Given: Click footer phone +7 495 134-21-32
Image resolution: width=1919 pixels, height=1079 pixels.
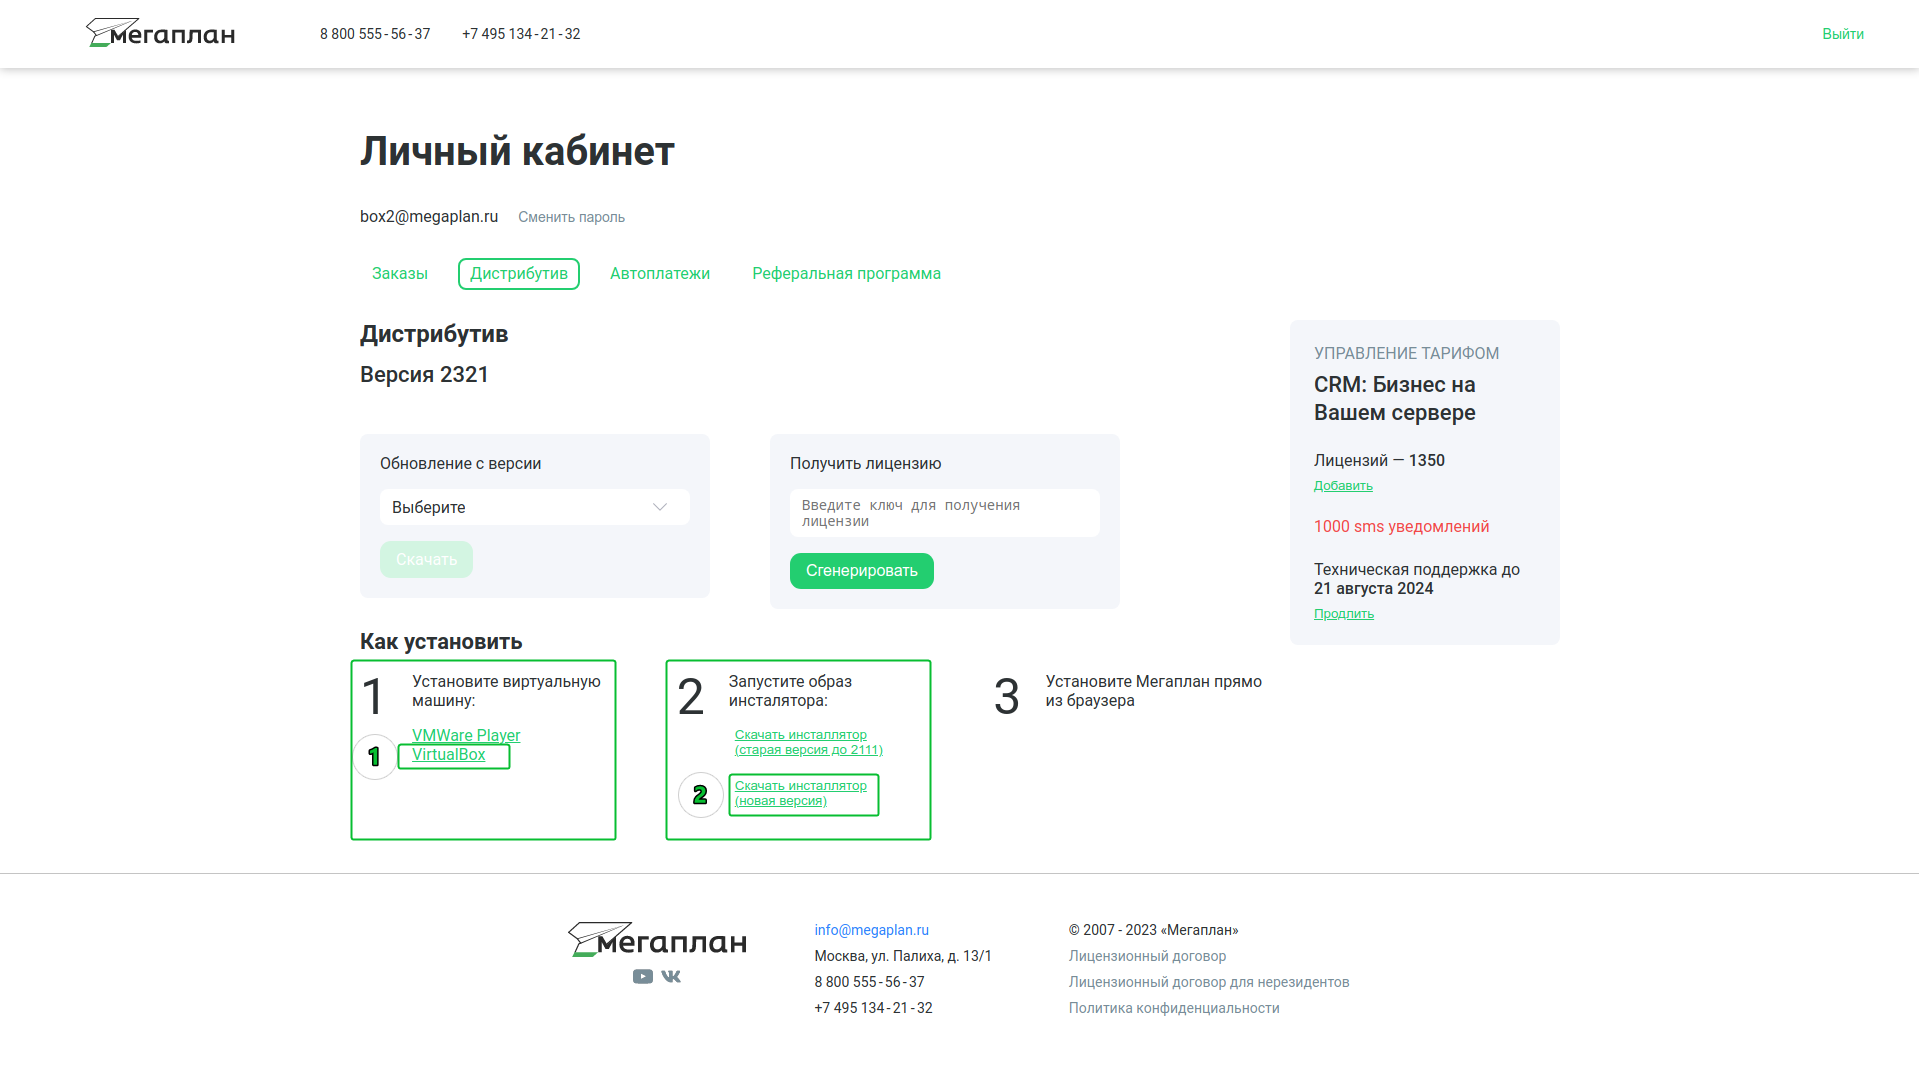Looking at the screenshot, I should click(x=873, y=1008).
